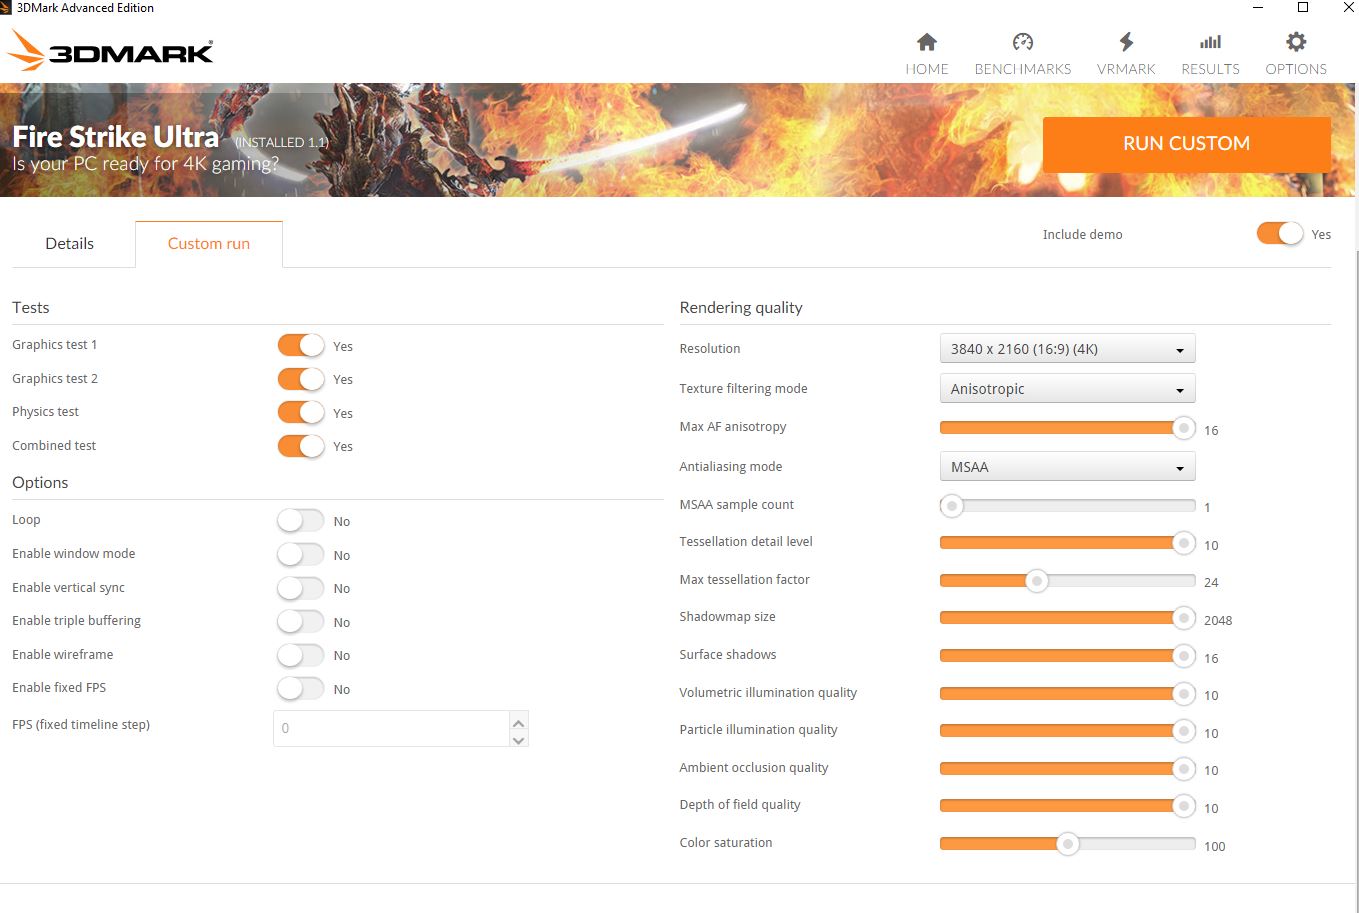Click the Depth of field quality slider handle
Image resolution: width=1359 pixels, height=913 pixels.
click(x=1184, y=806)
